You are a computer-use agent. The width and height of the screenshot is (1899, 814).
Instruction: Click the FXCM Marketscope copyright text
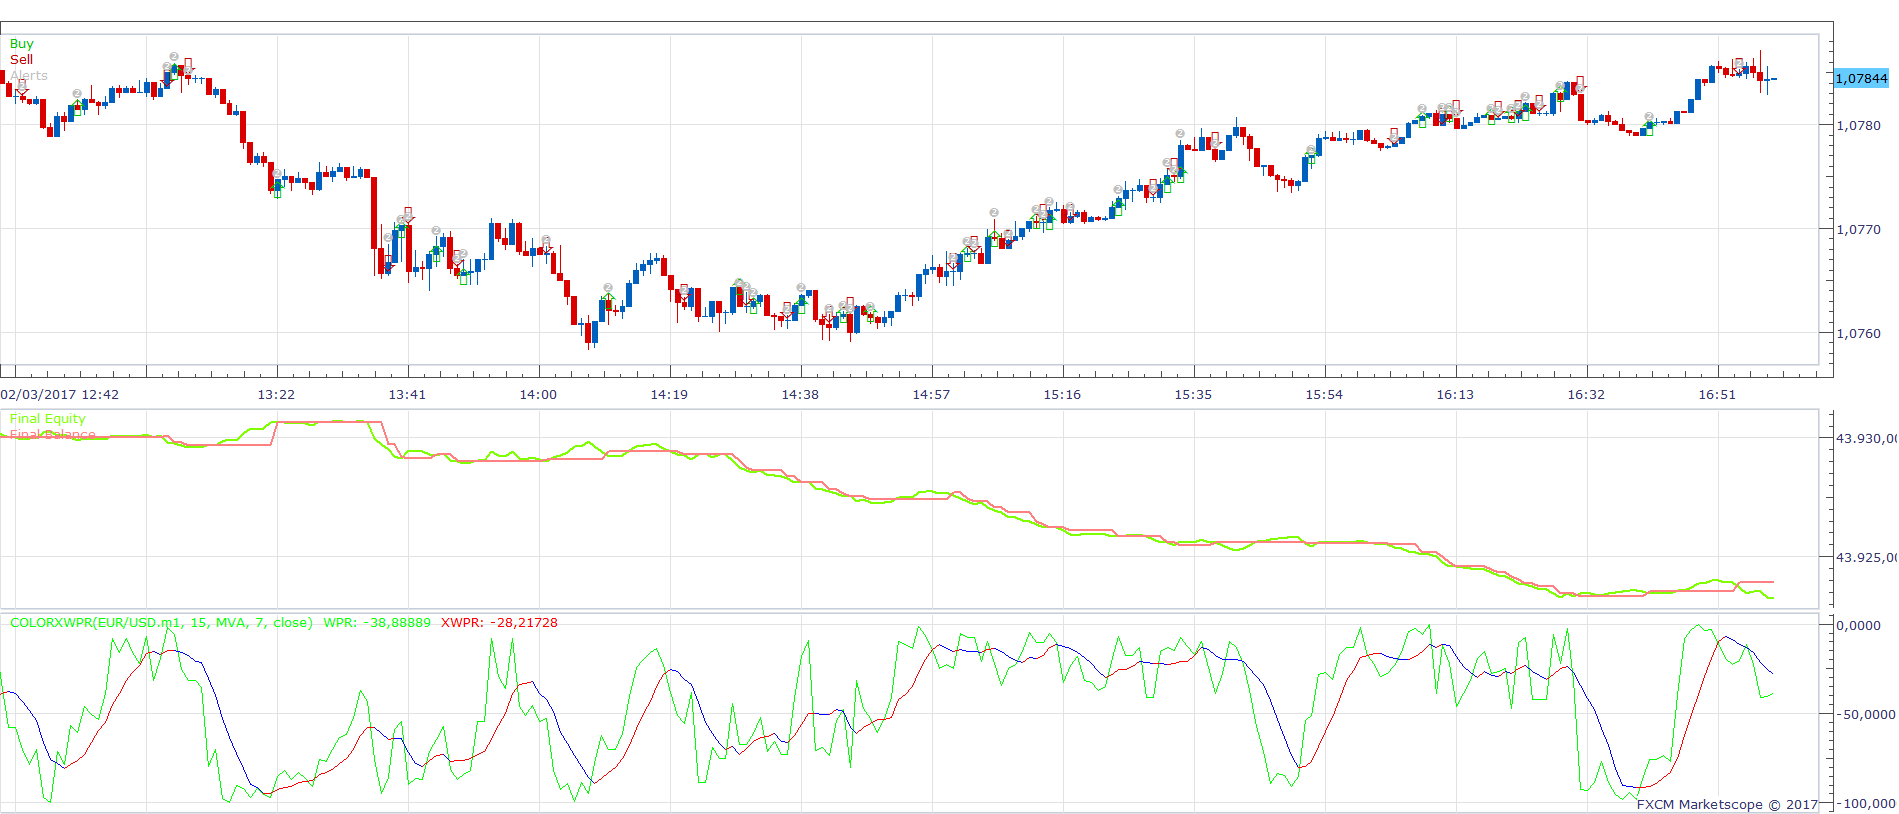pyautogui.click(x=1727, y=805)
